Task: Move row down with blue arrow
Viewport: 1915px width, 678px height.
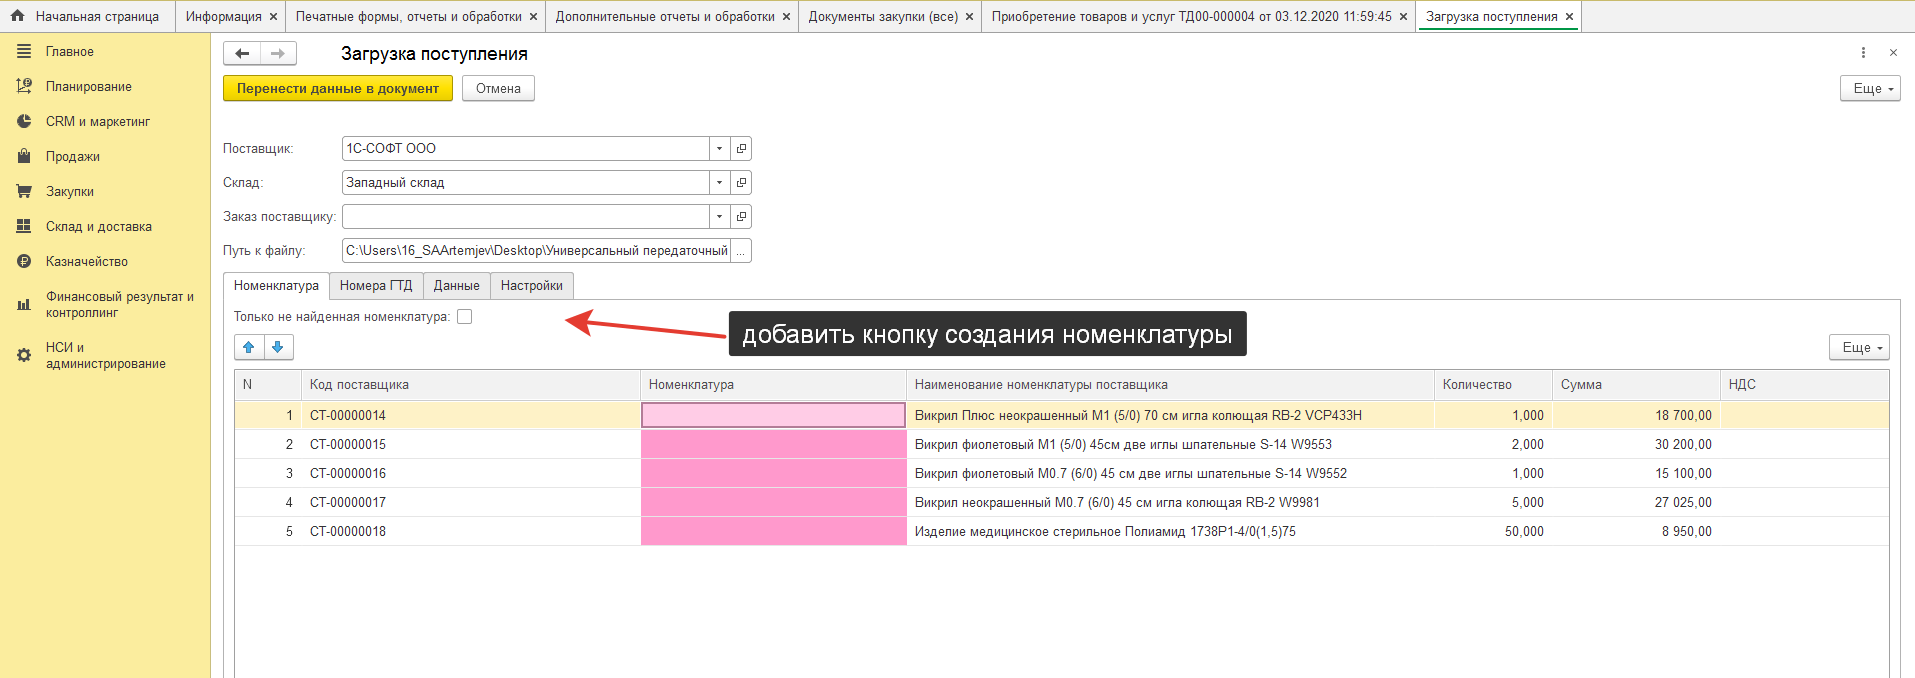Action: (278, 347)
